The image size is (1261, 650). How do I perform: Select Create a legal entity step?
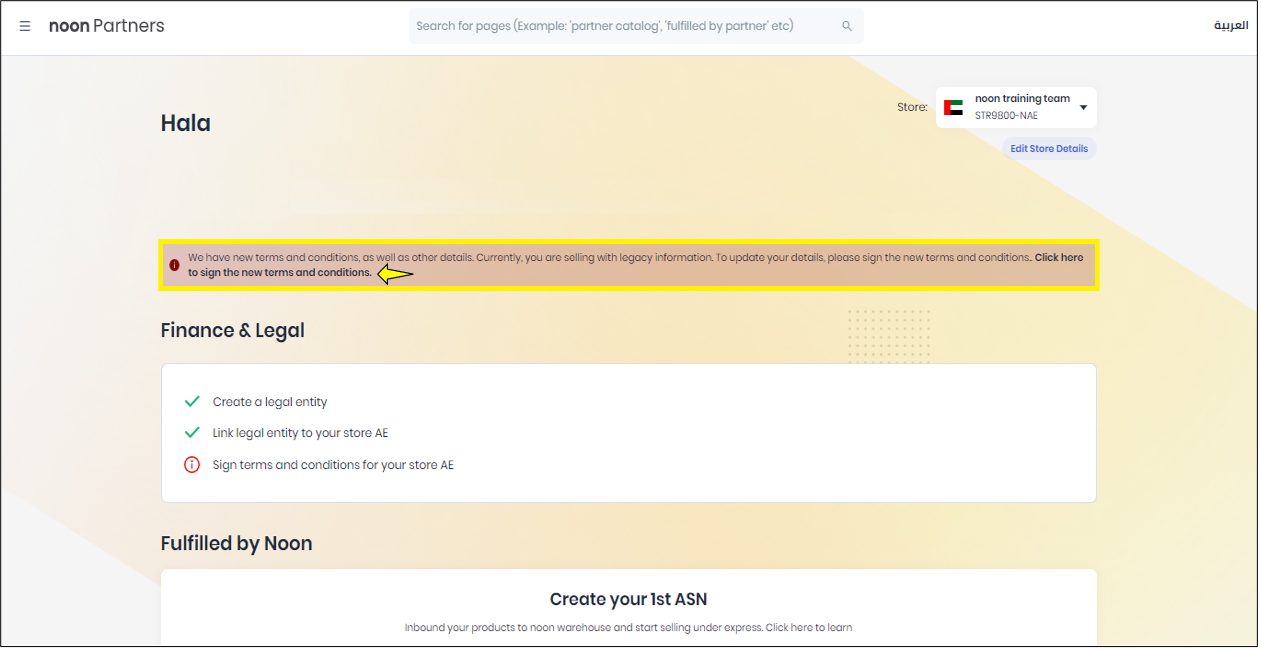(270, 402)
